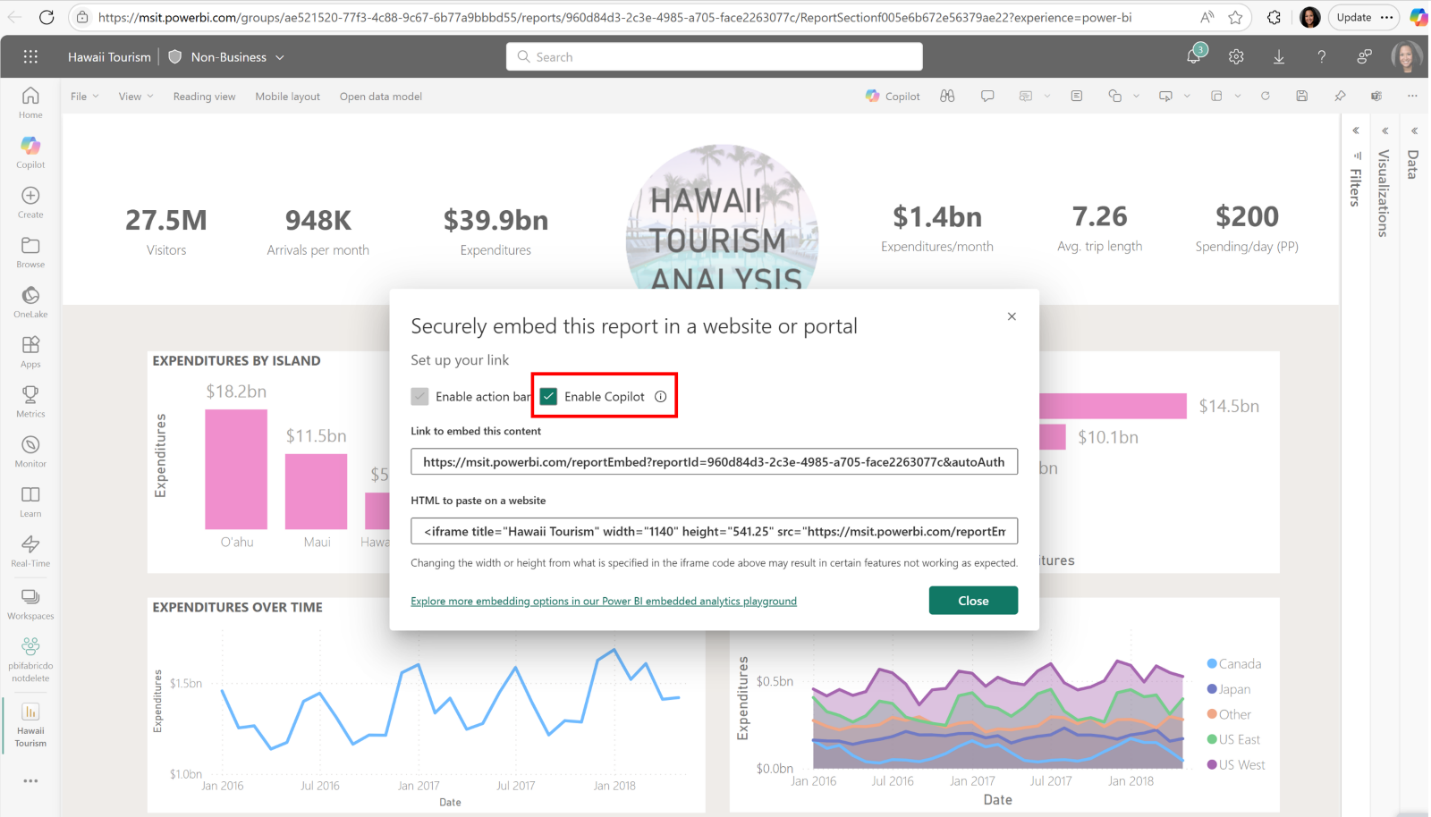Expand the Visualizations pane chevron
This screenshot has height=817, width=1431.
click(1385, 131)
